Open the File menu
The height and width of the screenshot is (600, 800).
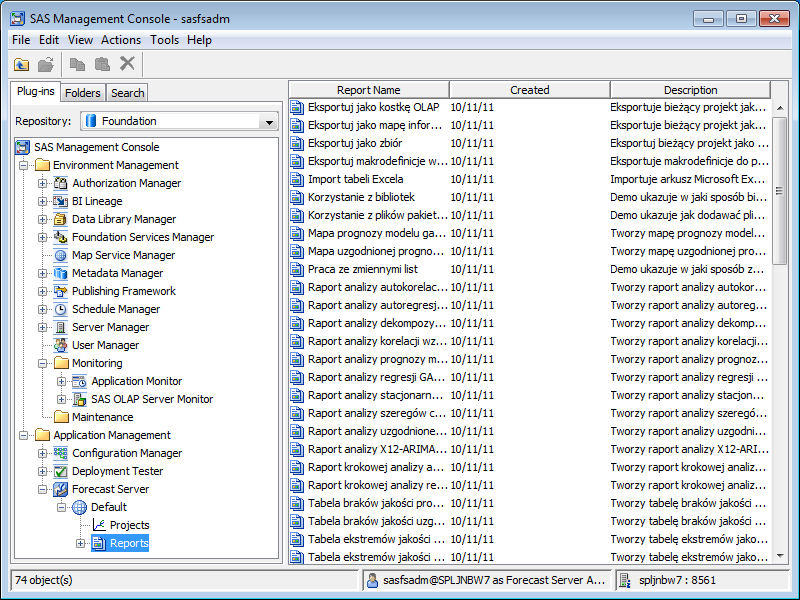(21, 40)
